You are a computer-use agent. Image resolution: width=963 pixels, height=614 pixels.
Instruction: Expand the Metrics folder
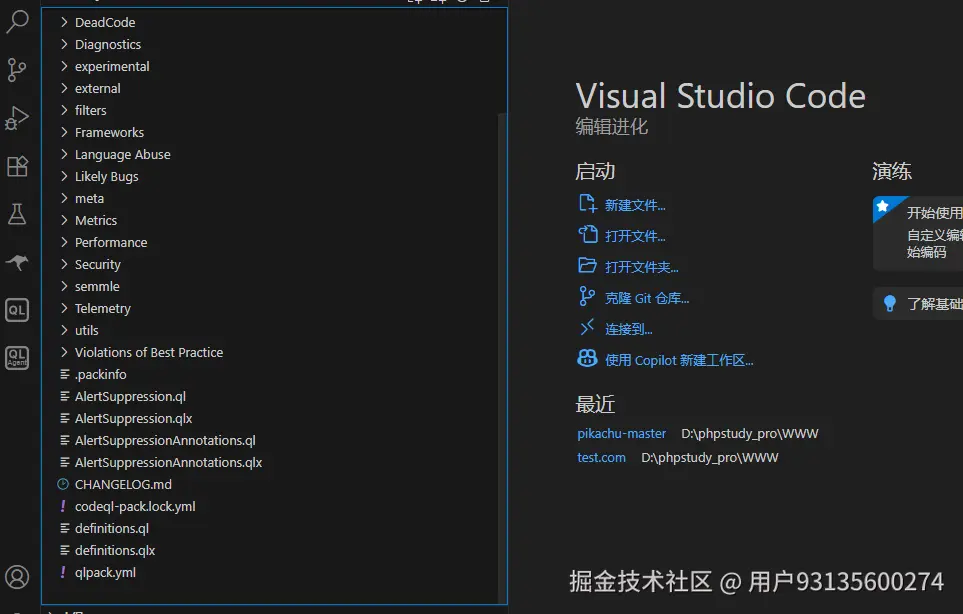[64, 220]
